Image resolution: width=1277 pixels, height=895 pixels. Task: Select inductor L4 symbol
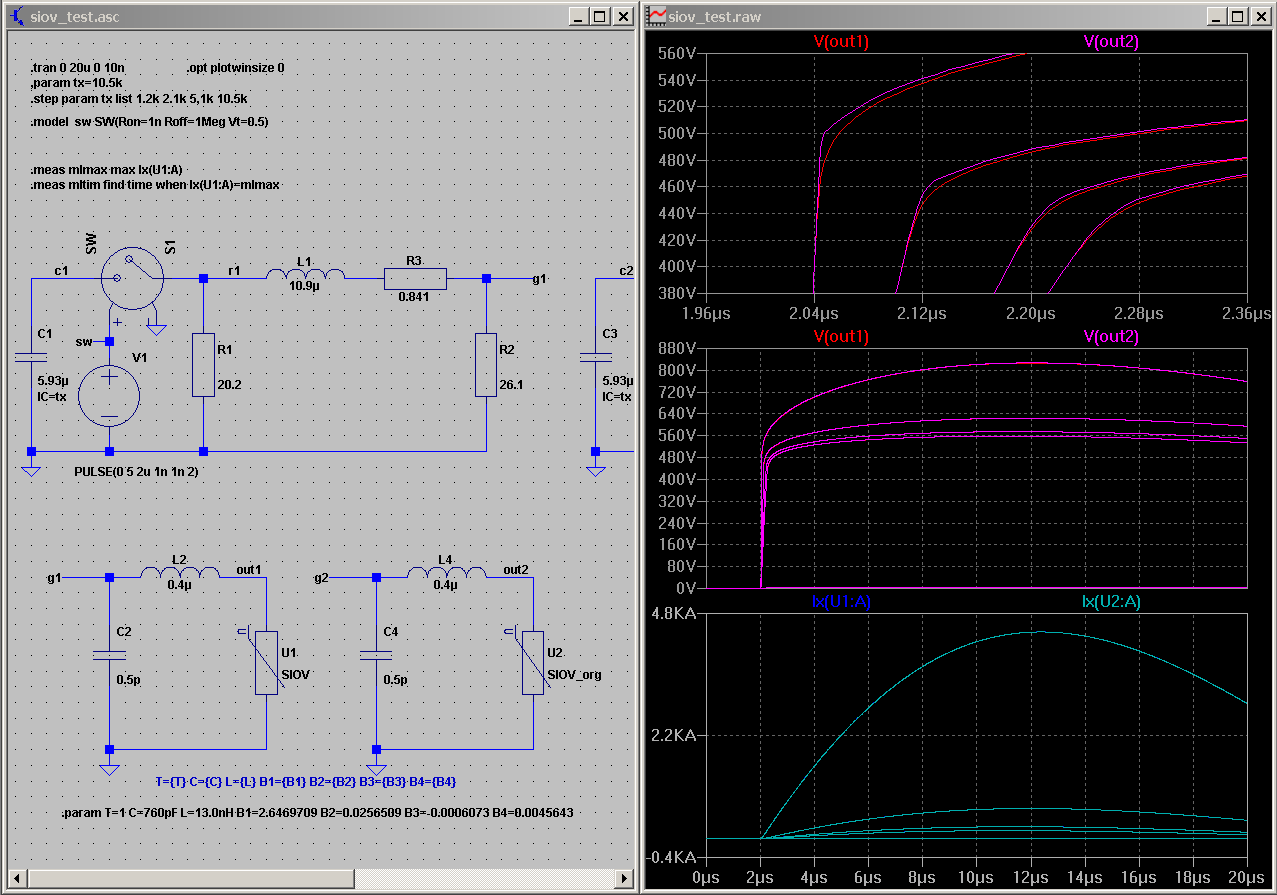pos(447,572)
